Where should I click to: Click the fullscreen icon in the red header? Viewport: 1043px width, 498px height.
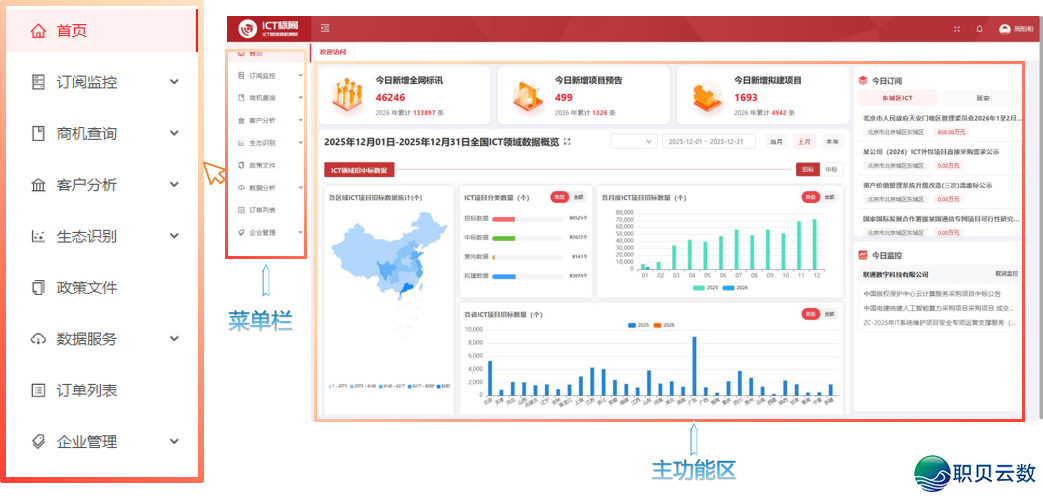click(957, 29)
